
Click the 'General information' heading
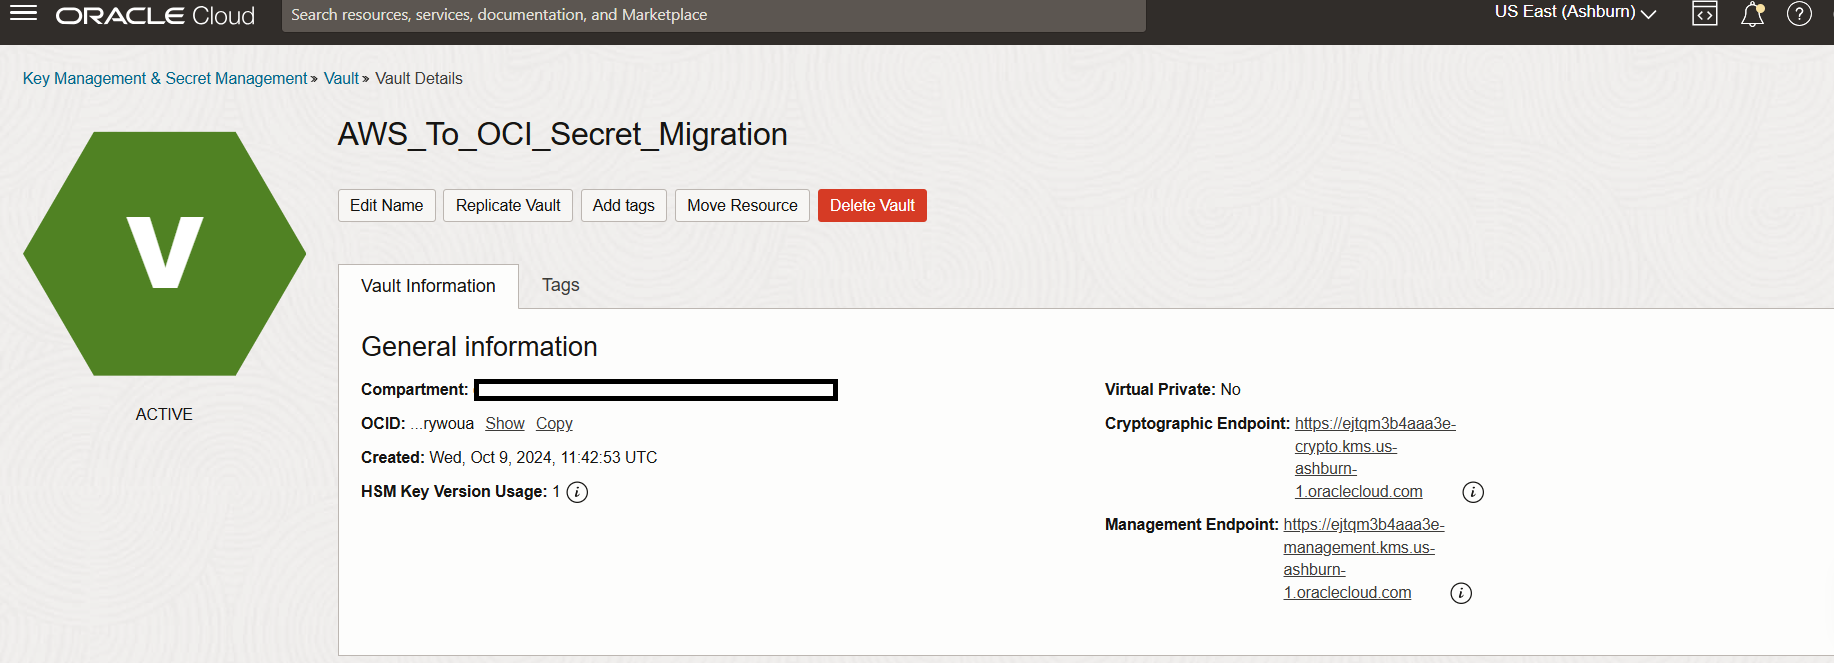point(479,347)
